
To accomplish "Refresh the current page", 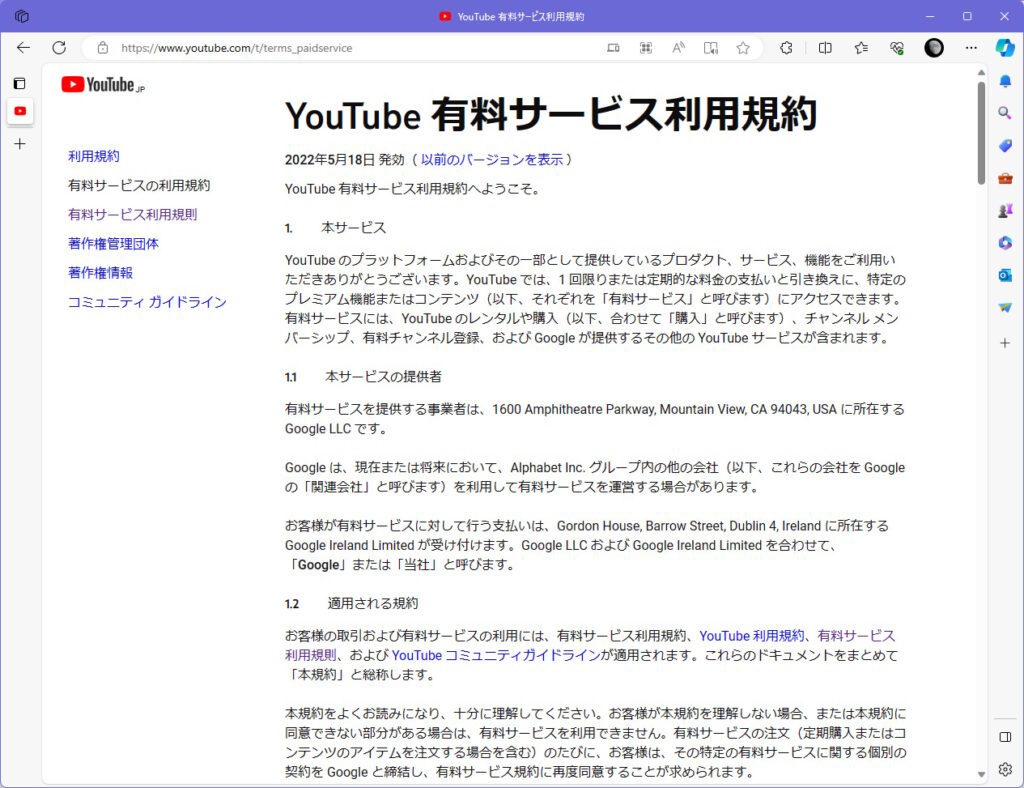I will pos(59,48).
